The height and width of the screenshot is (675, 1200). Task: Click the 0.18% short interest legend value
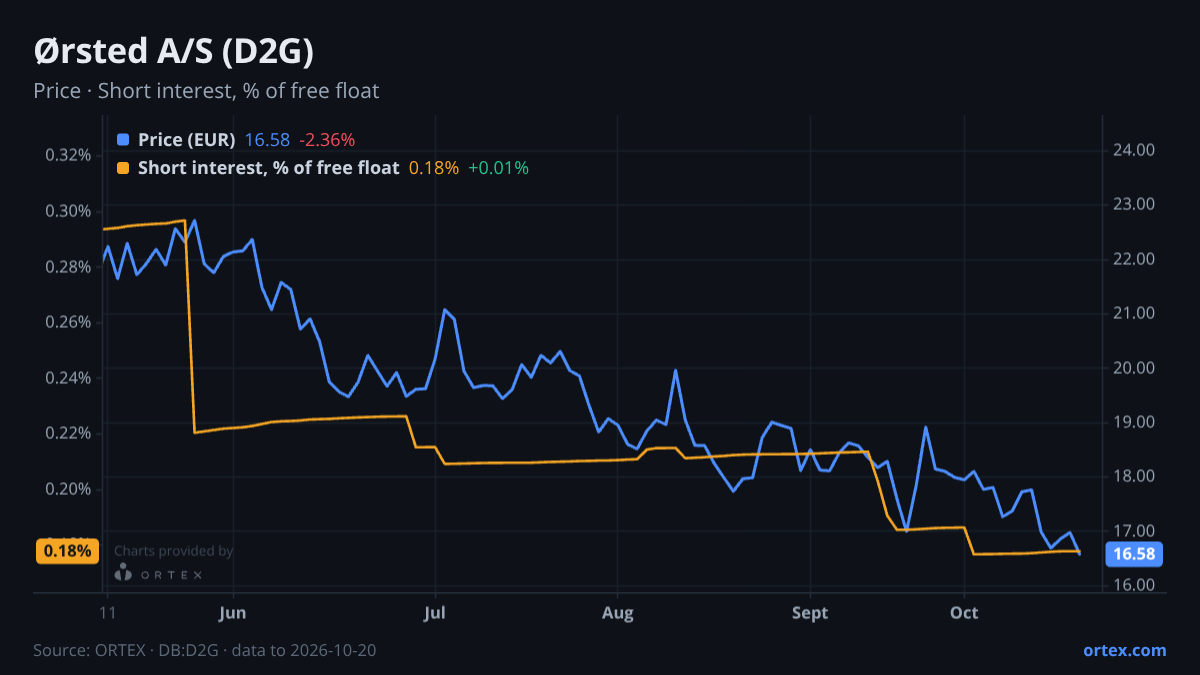pos(434,168)
